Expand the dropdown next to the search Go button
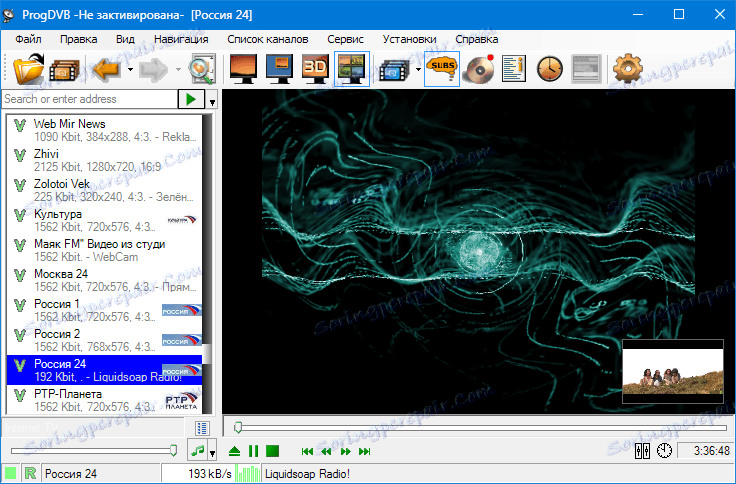This screenshot has width=736, height=484. [212, 101]
